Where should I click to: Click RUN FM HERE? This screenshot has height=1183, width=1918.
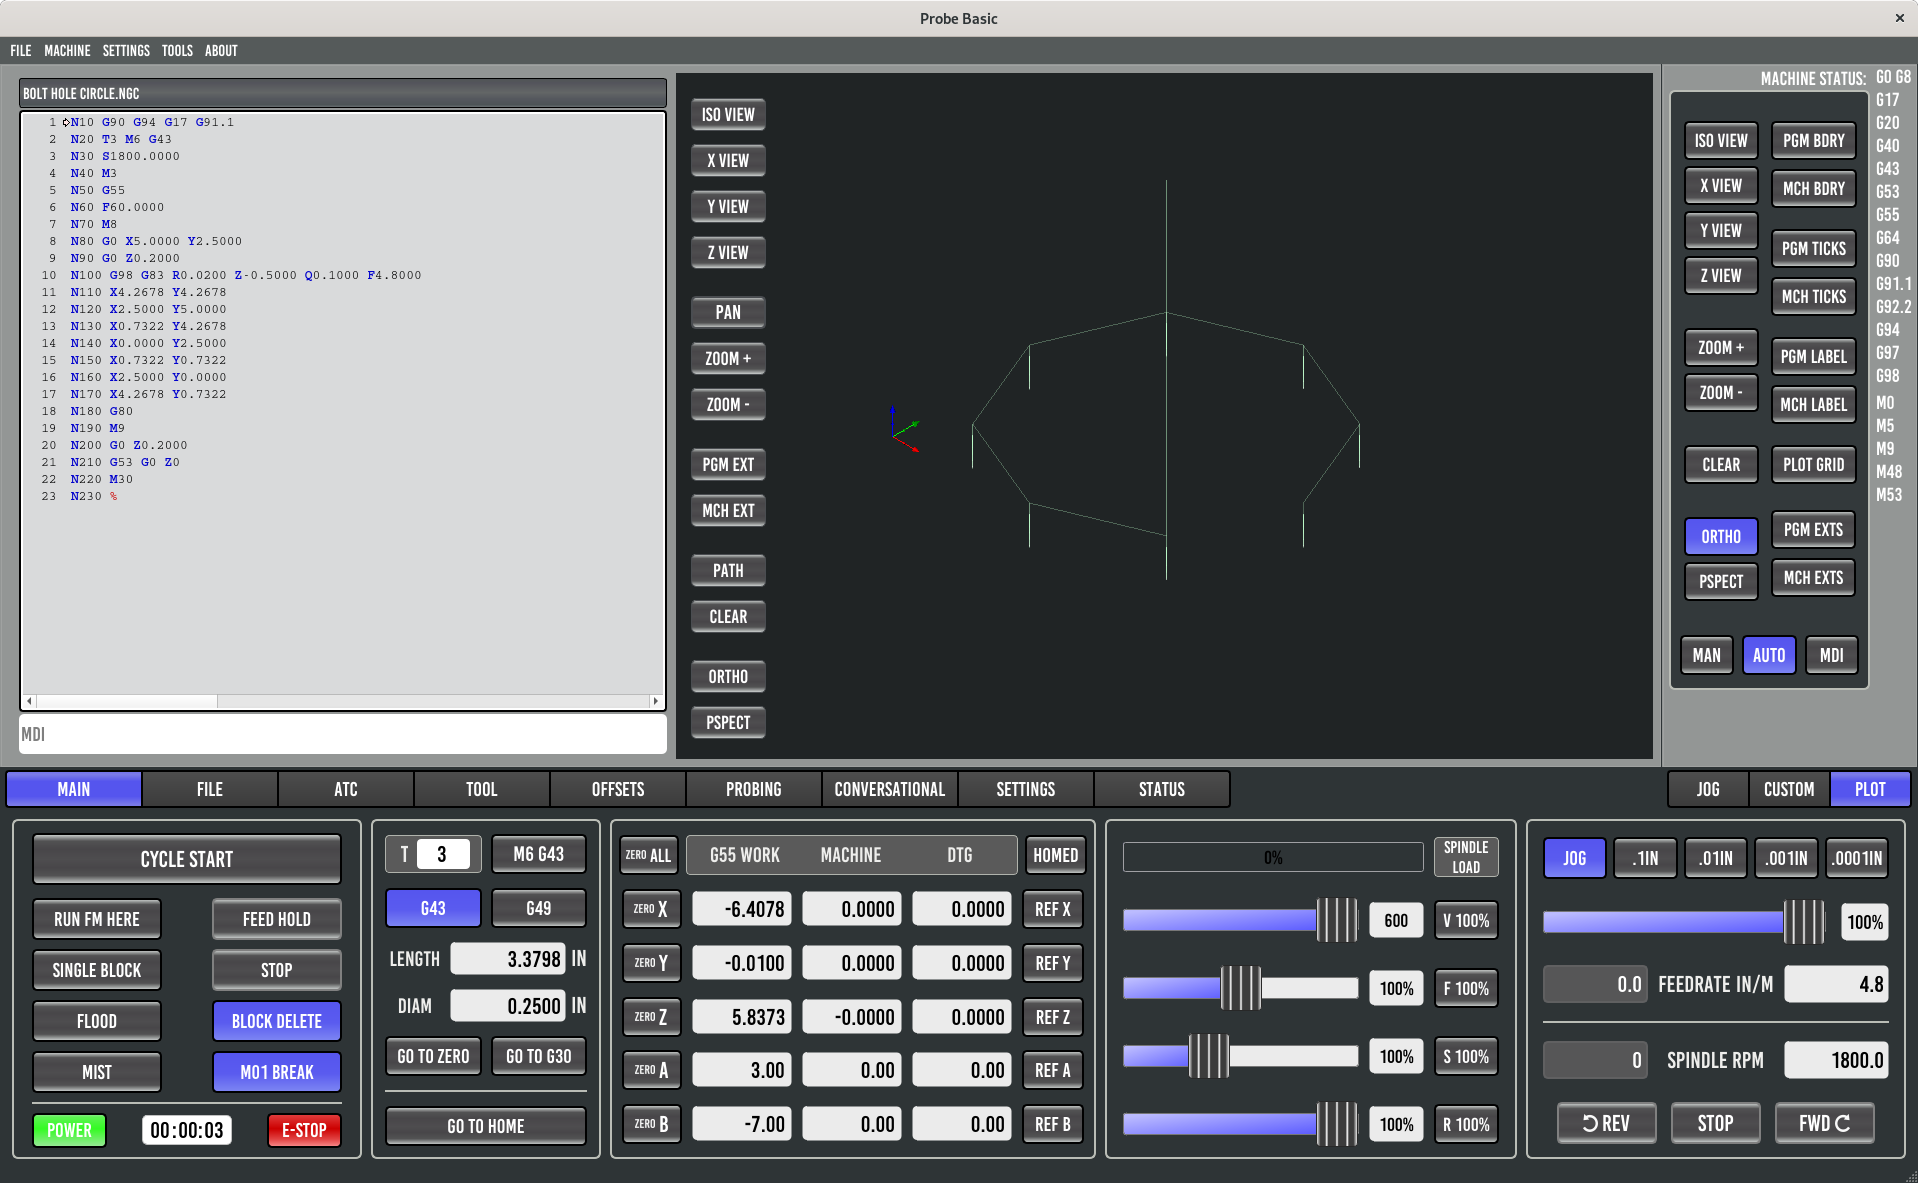click(97, 919)
